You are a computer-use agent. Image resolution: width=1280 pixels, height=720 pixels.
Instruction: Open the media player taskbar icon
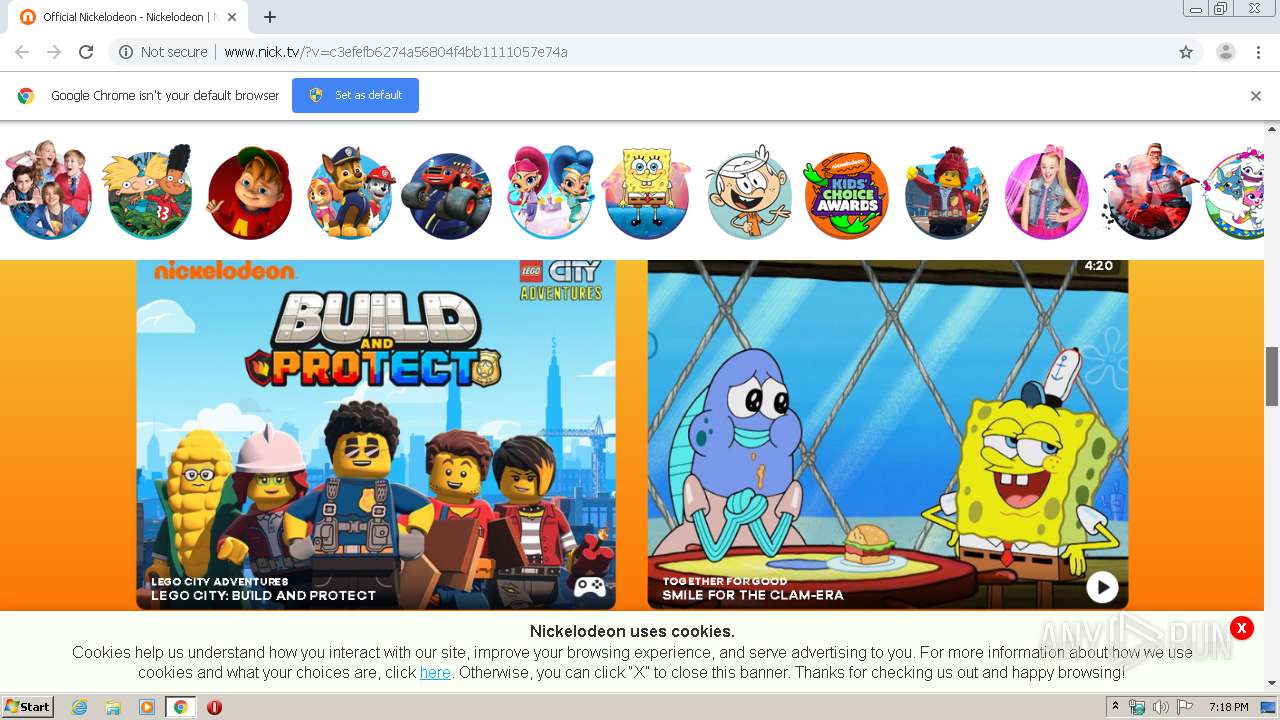147,707
